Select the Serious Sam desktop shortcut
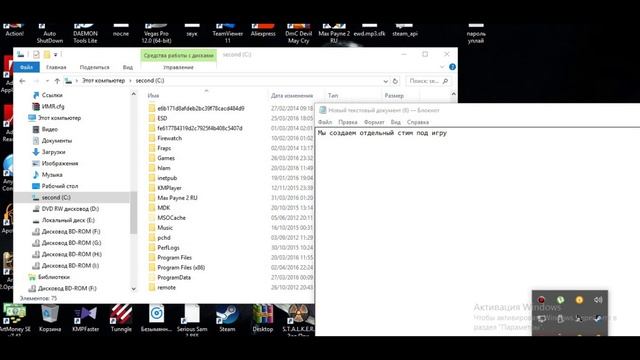 pos(192,320)
